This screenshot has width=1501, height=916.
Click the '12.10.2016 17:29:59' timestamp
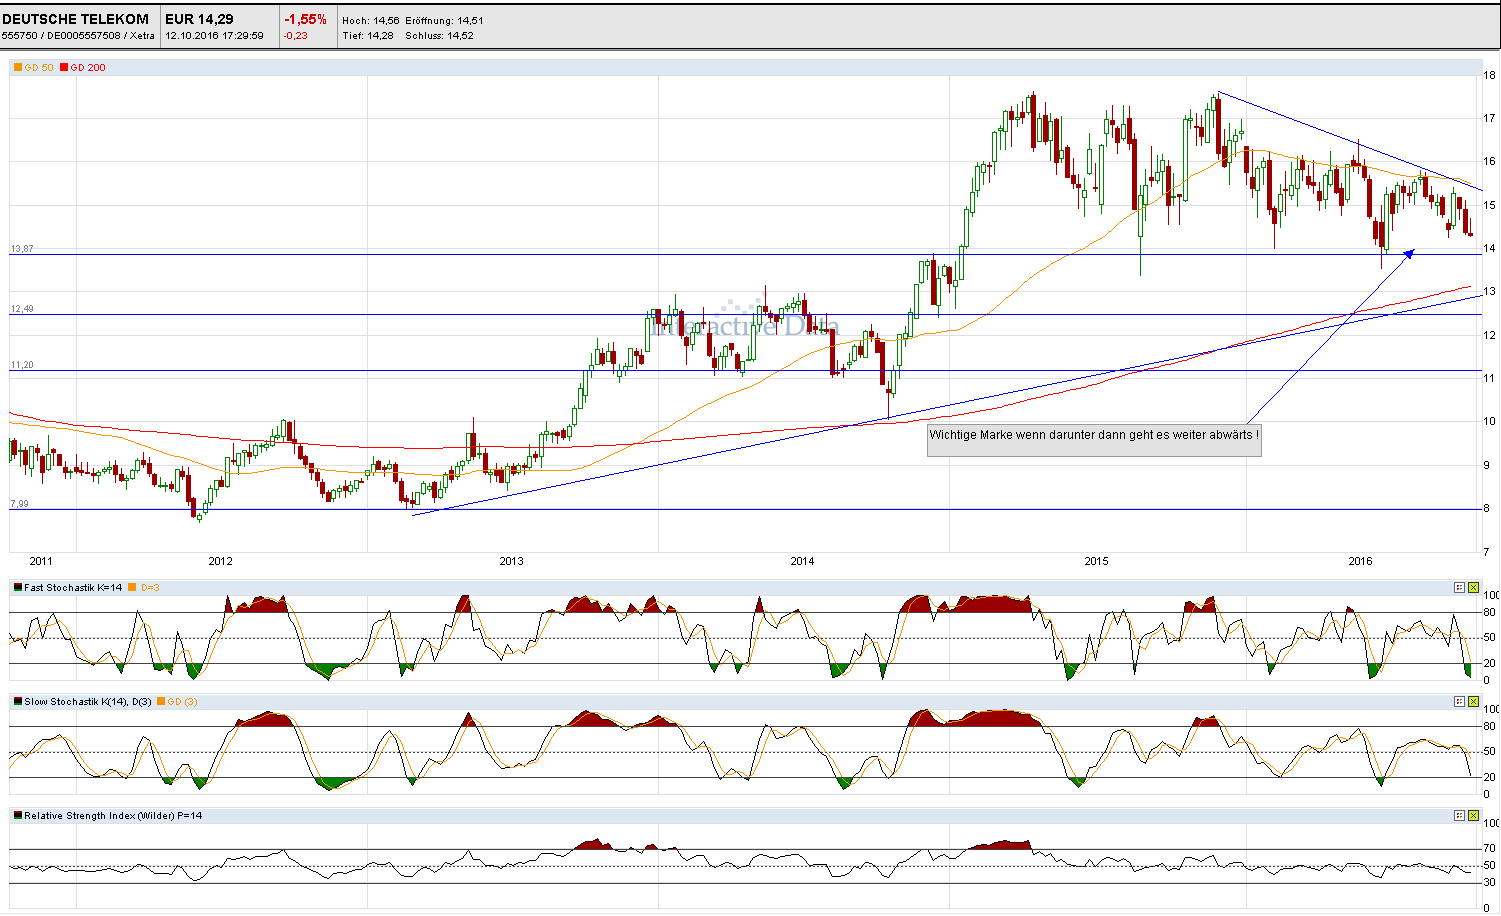point(214,36)
